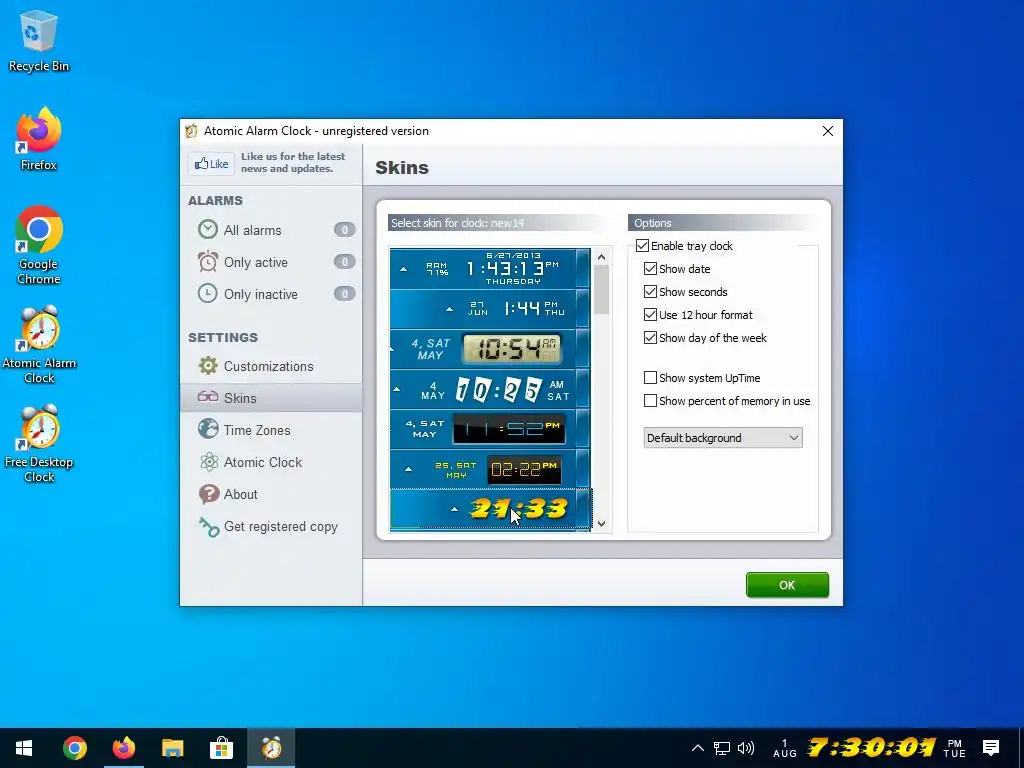This screenshot has height=768, width=1024.
Task: Close the Atomic Alarm Clock window
Action: (827, 131)
